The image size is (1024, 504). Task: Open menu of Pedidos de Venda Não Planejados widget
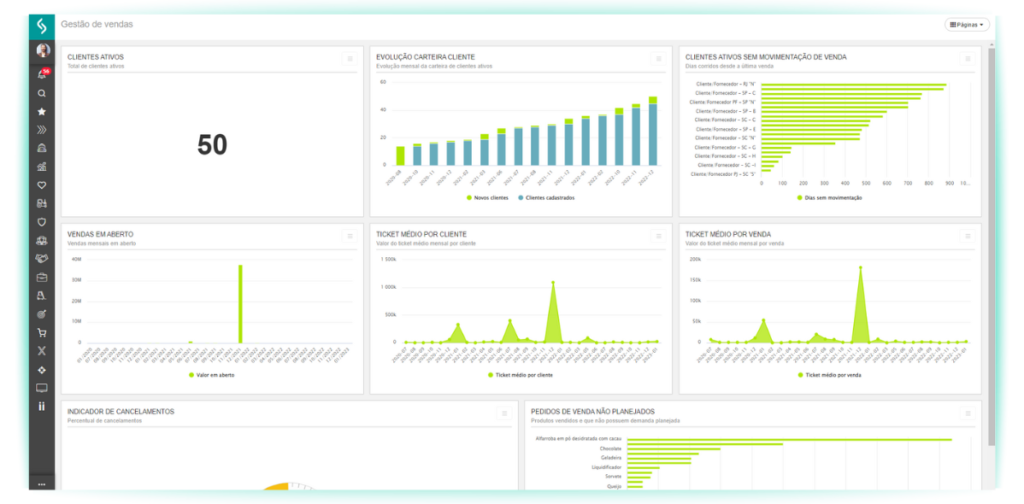(967, 413)
